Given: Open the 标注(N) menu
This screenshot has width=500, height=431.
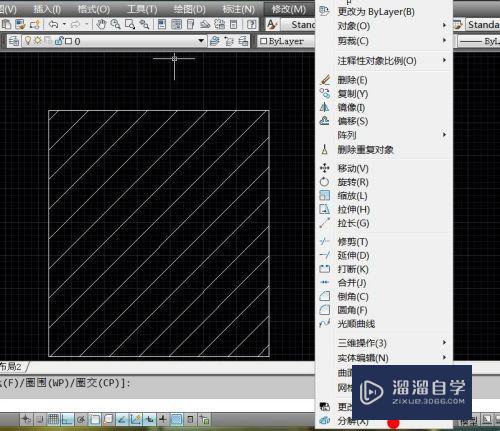Looking at the screenshot, I should pyautogui.click(x=239, y=9).
